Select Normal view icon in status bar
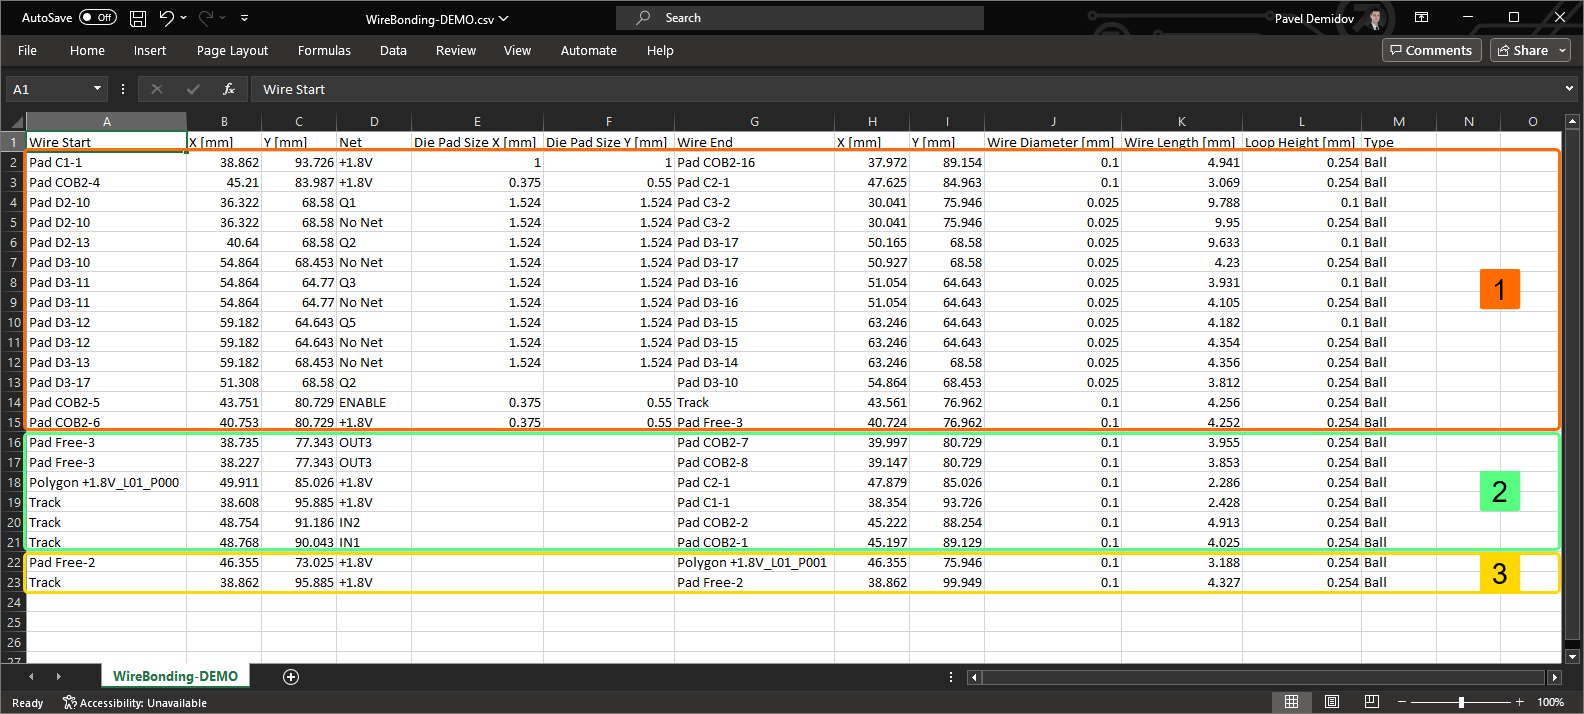The height and width of the screenshot is (714, 1584). pos(1291,702)
